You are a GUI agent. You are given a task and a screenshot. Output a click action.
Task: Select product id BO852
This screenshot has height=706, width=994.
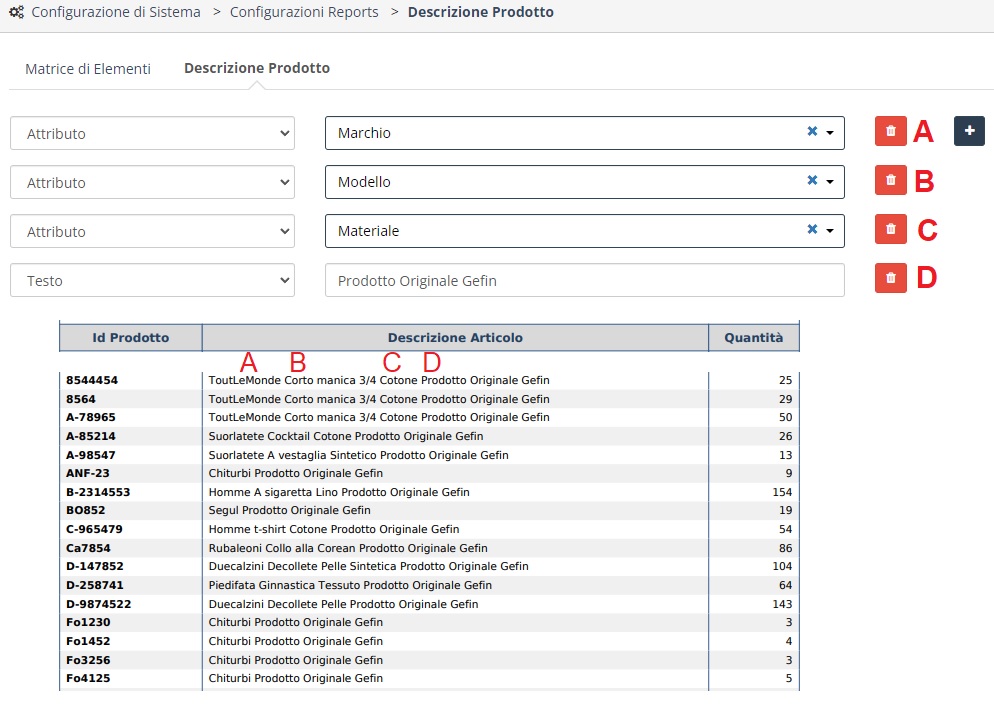(86, 510)
